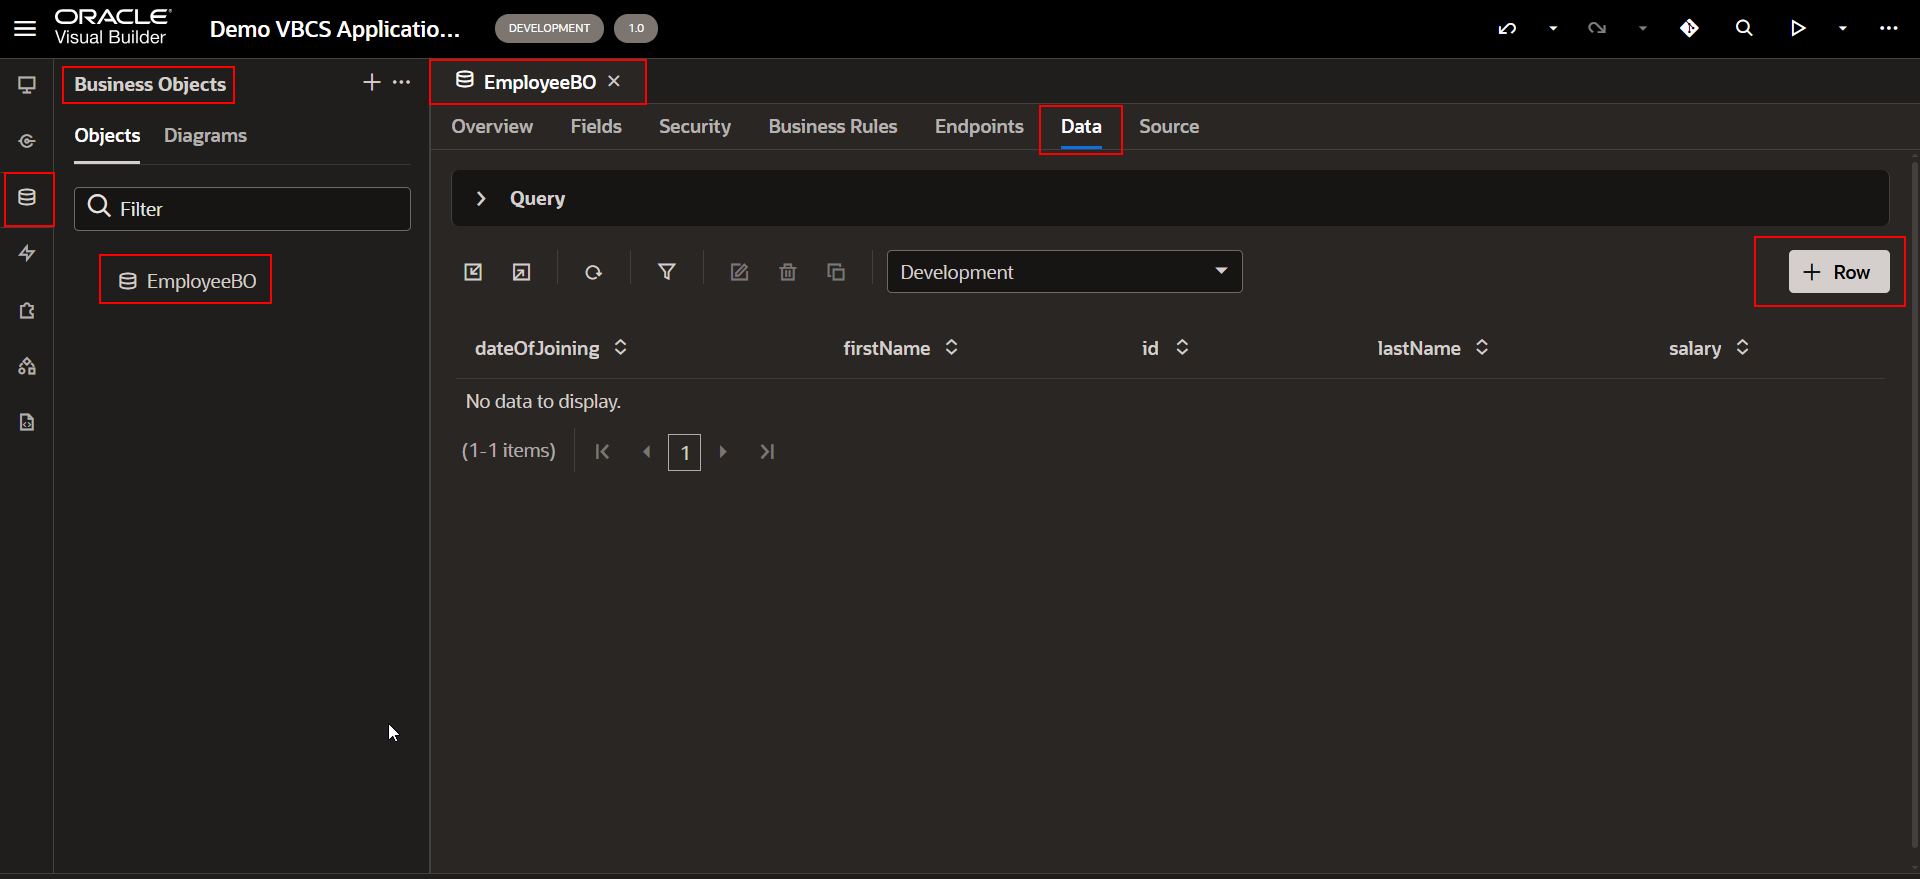The height and width of the screenshot is (879, 1920).
Task: Click the Oracle Visual Builder logo
Action: point(112,27)
